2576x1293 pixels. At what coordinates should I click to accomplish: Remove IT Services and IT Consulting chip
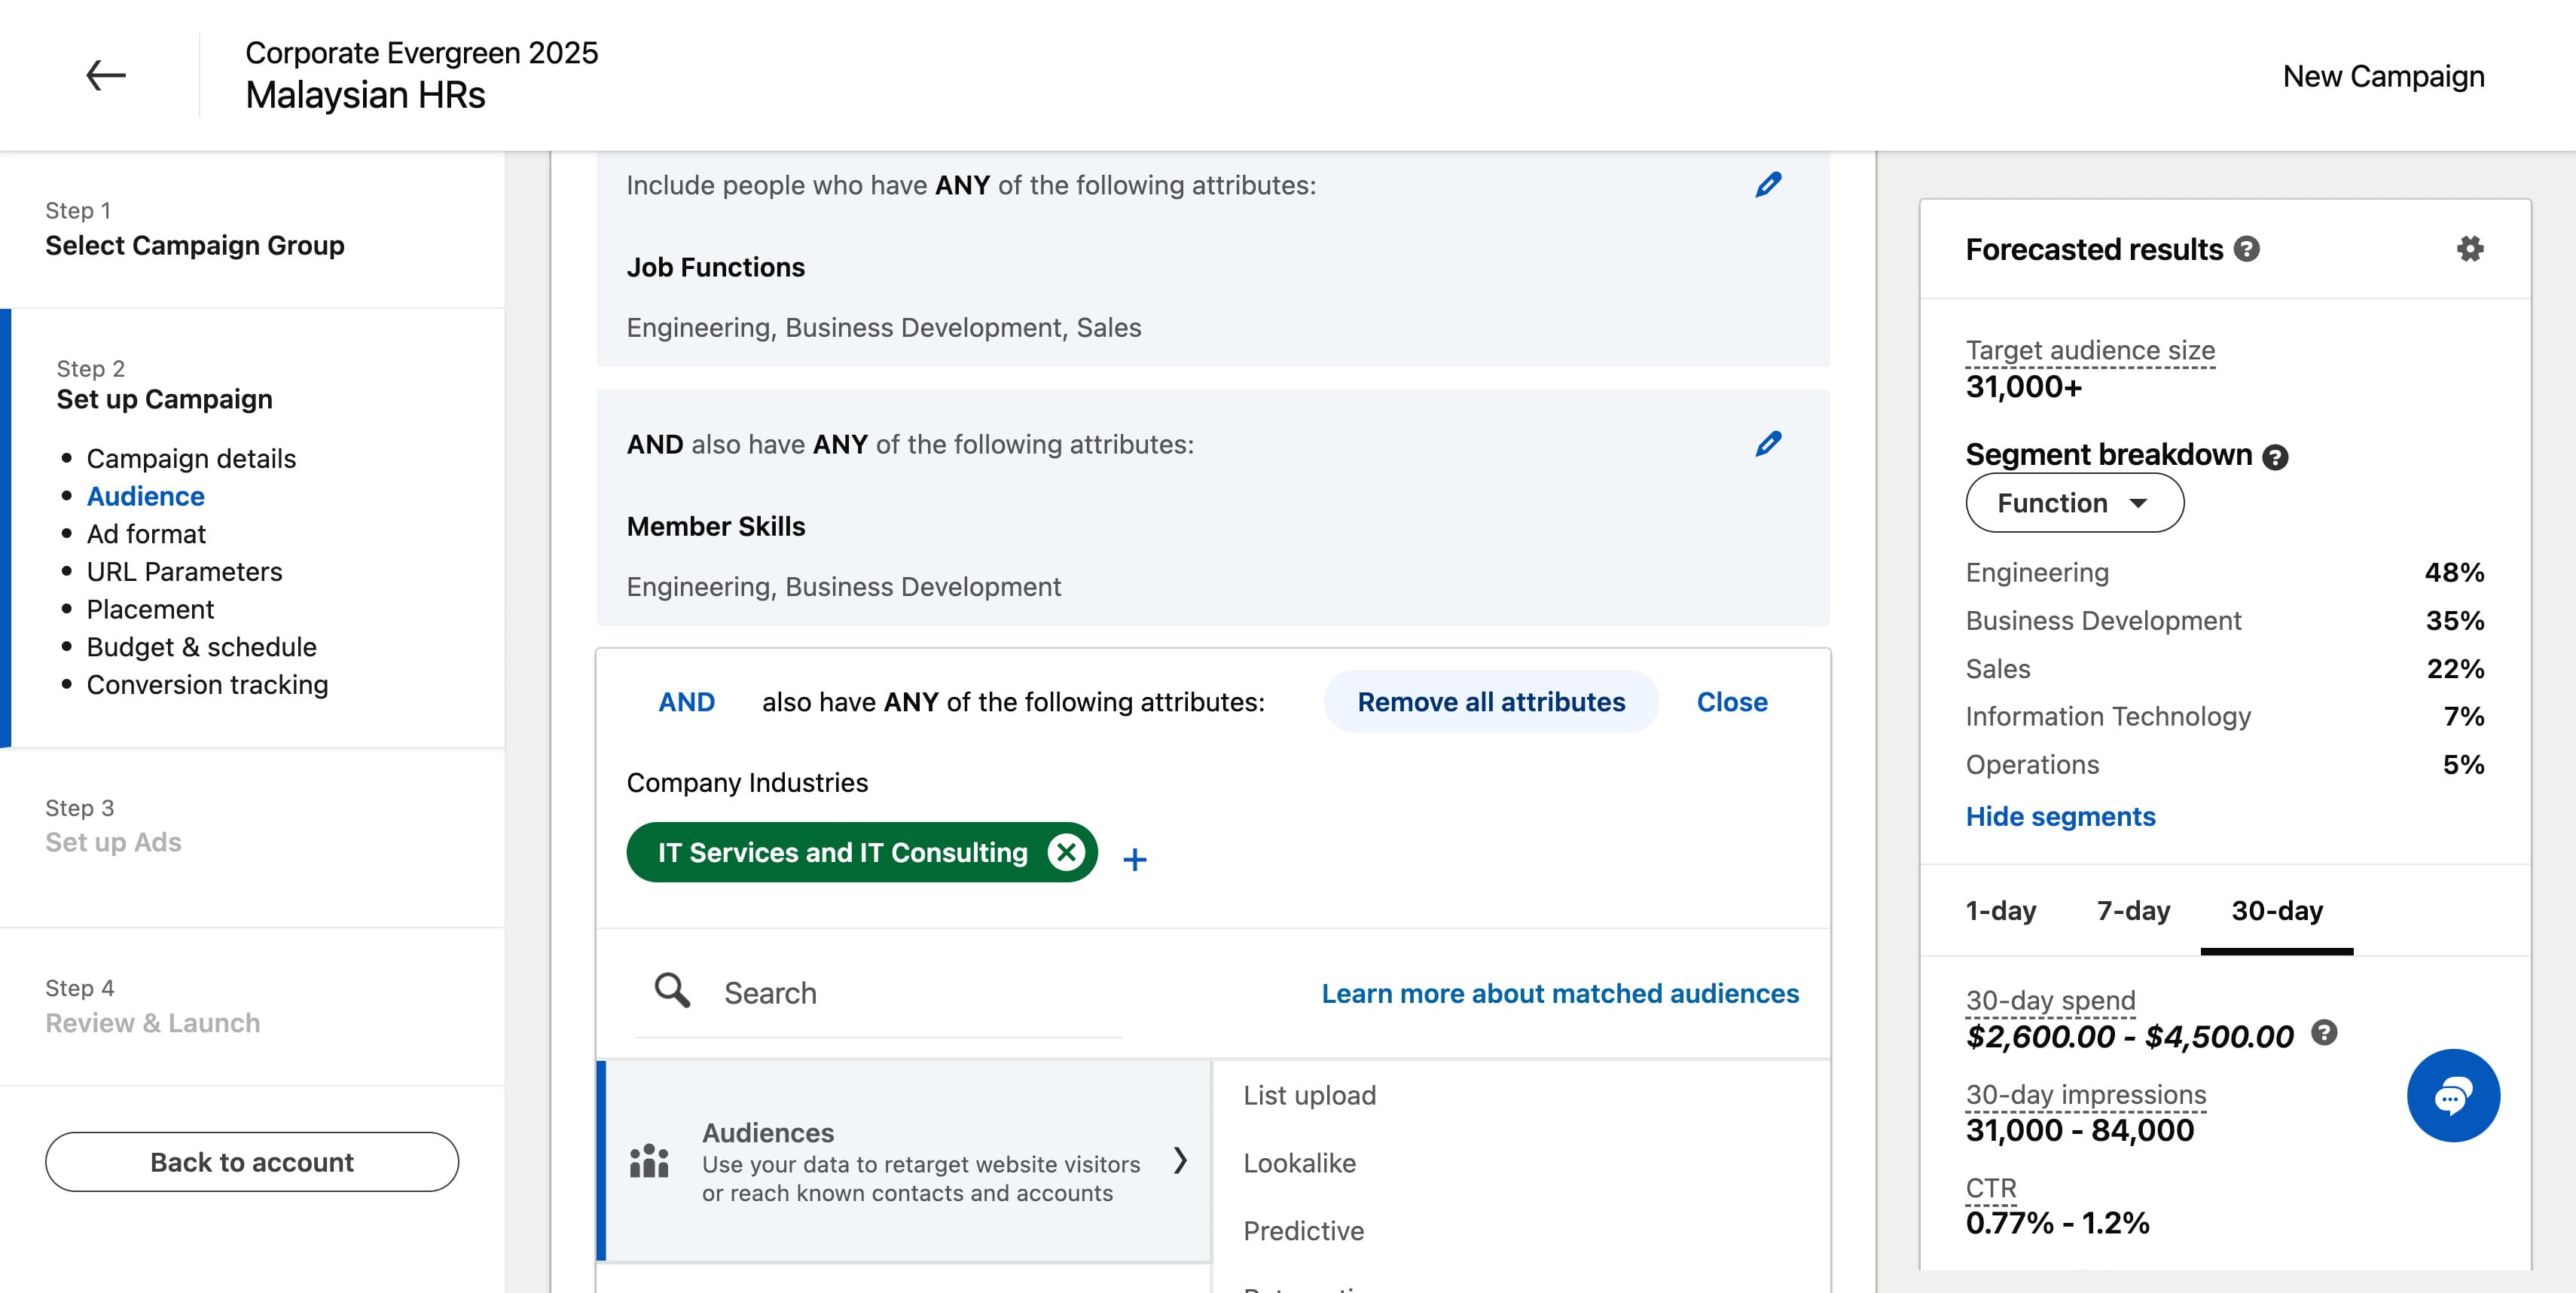[x=1066, y=852]
